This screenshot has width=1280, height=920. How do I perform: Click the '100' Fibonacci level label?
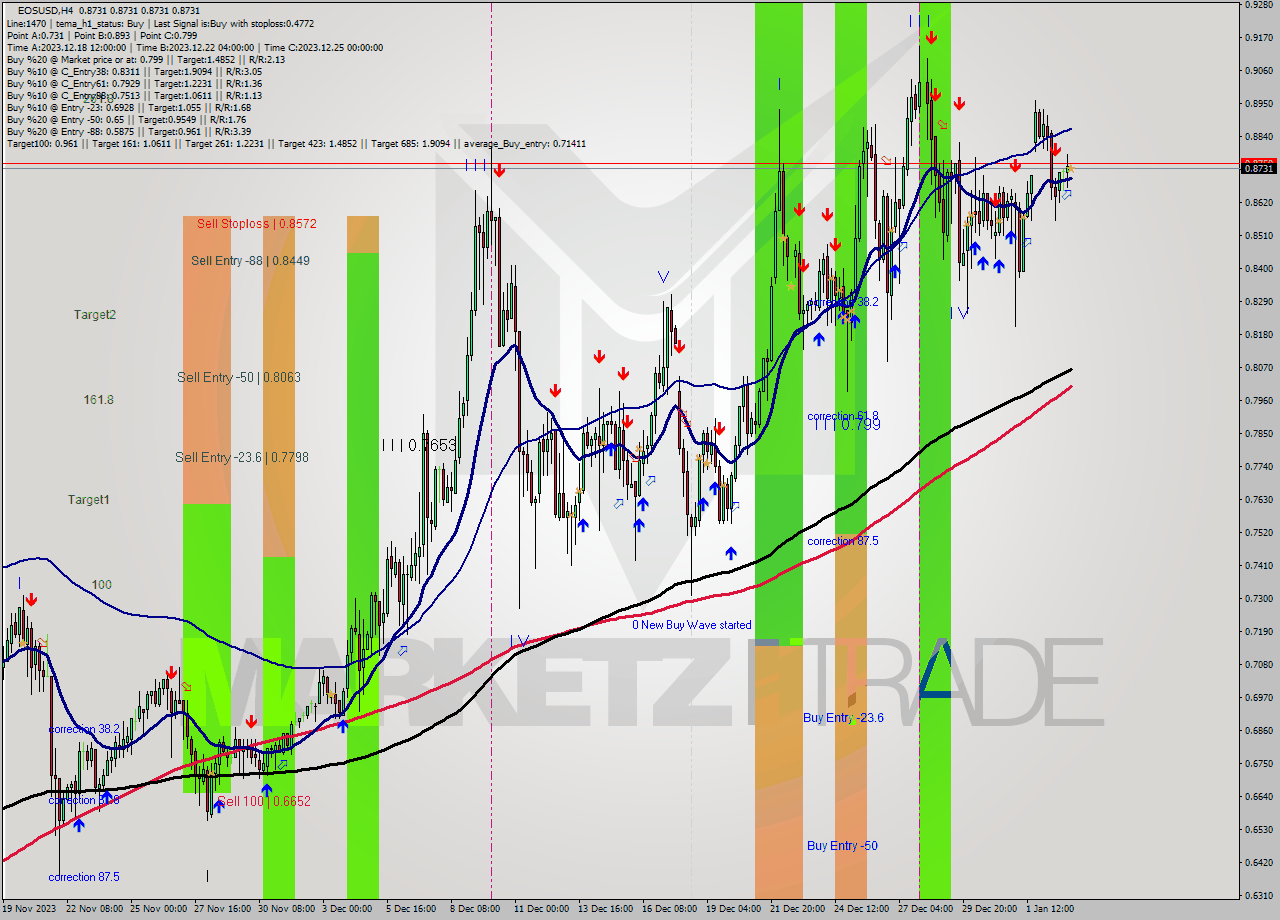tap(101, 584)
